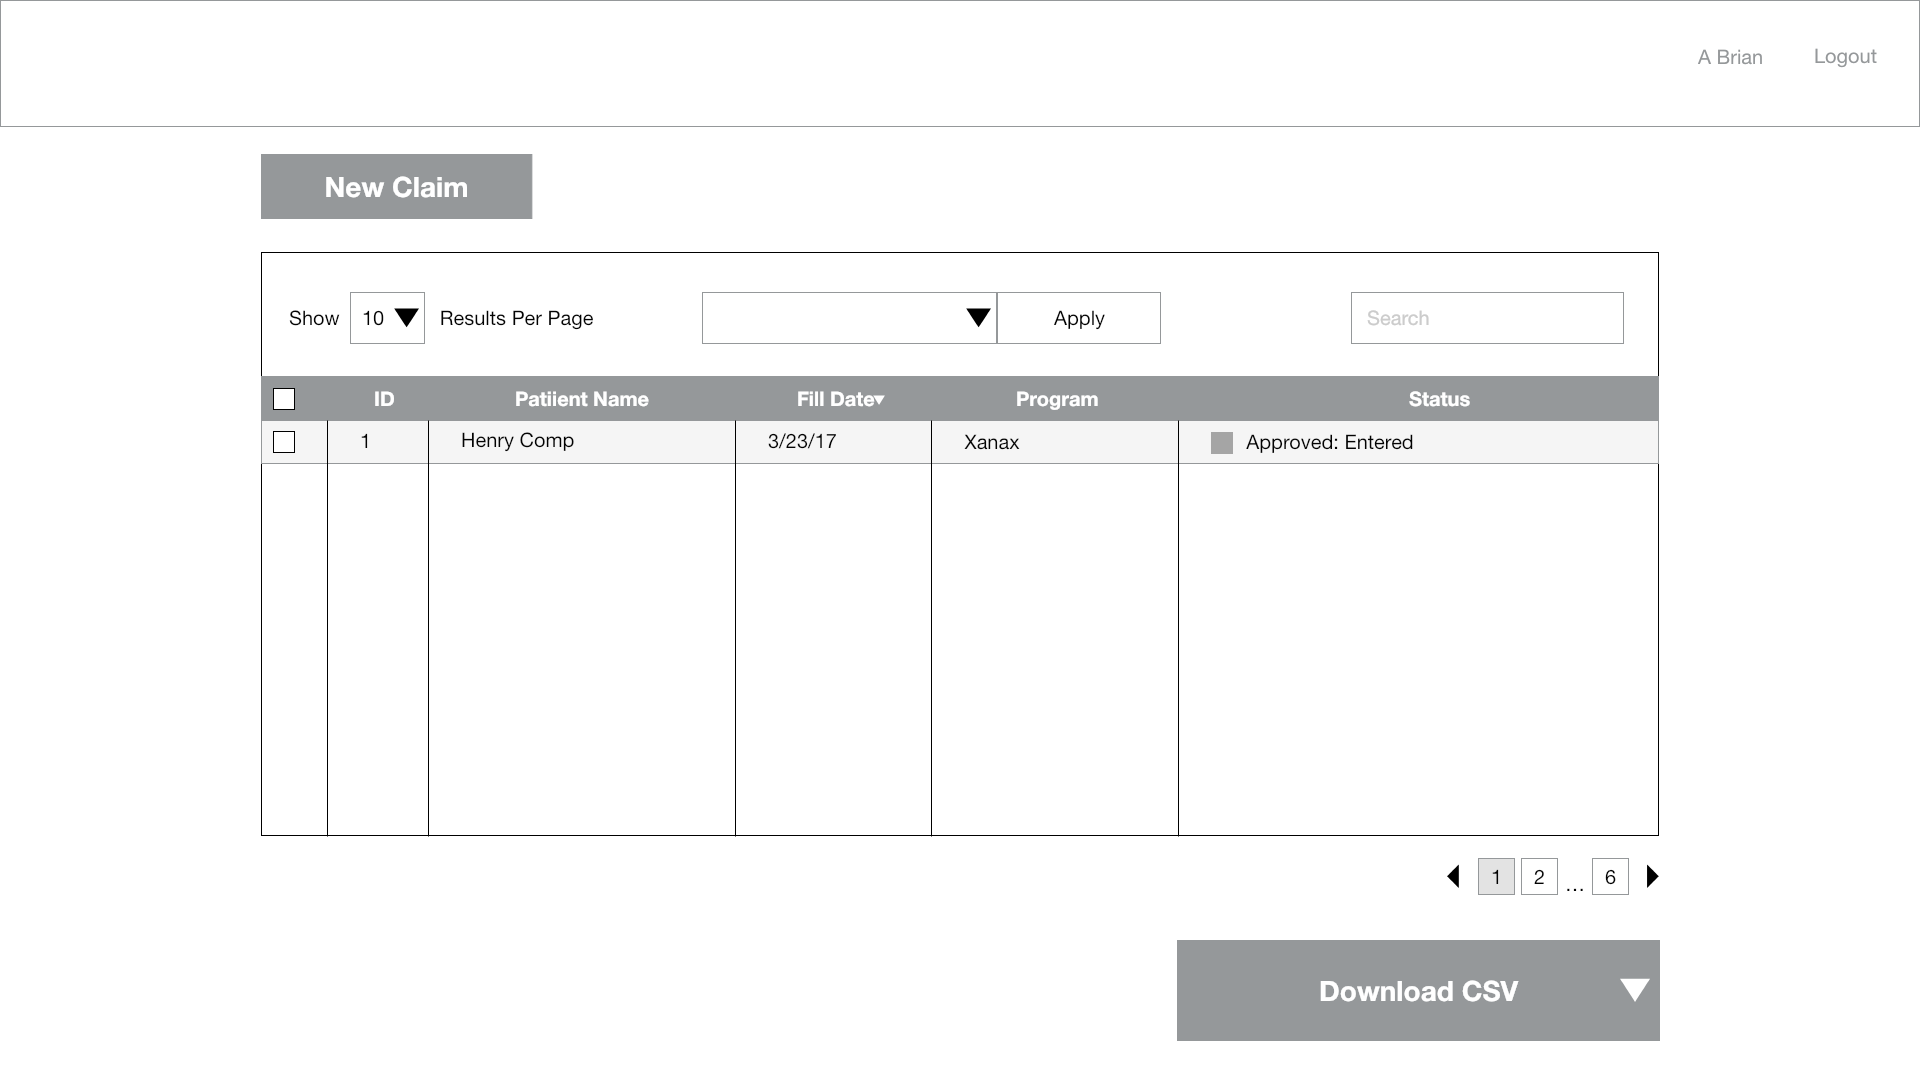This screenshot has width=1920, height=1080.
Task: Click gray status square for Approved: Entered
Action: [x=1221, y=443]
